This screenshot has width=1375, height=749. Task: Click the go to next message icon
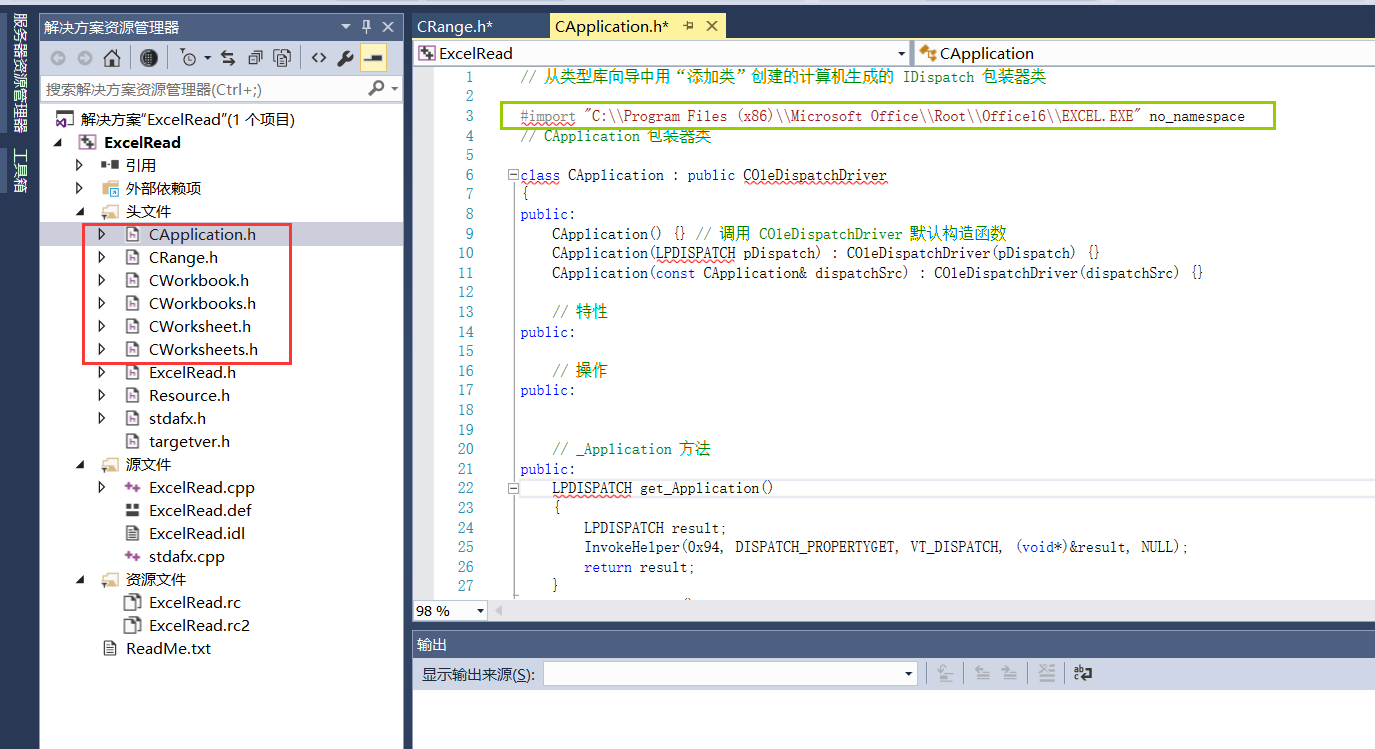(x=1010, y=673)
